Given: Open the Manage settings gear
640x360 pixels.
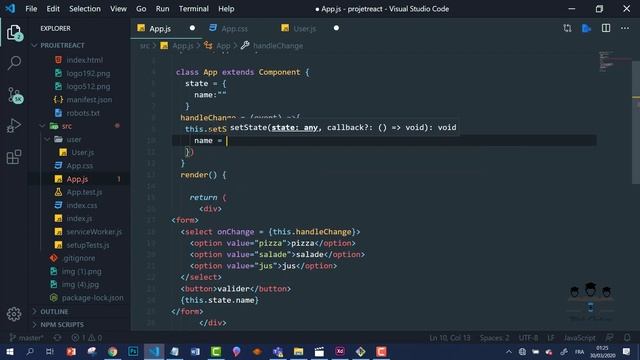Looking at the screenshot, I should [x=14, y=314].
